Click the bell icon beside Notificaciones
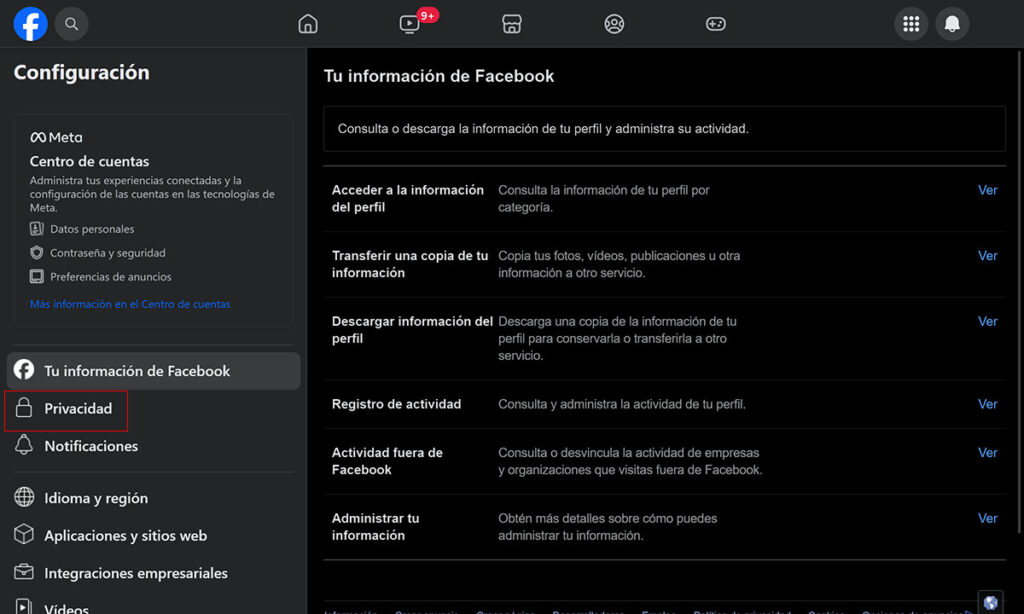The image size is (1024, 614). (x=24, y=445)
